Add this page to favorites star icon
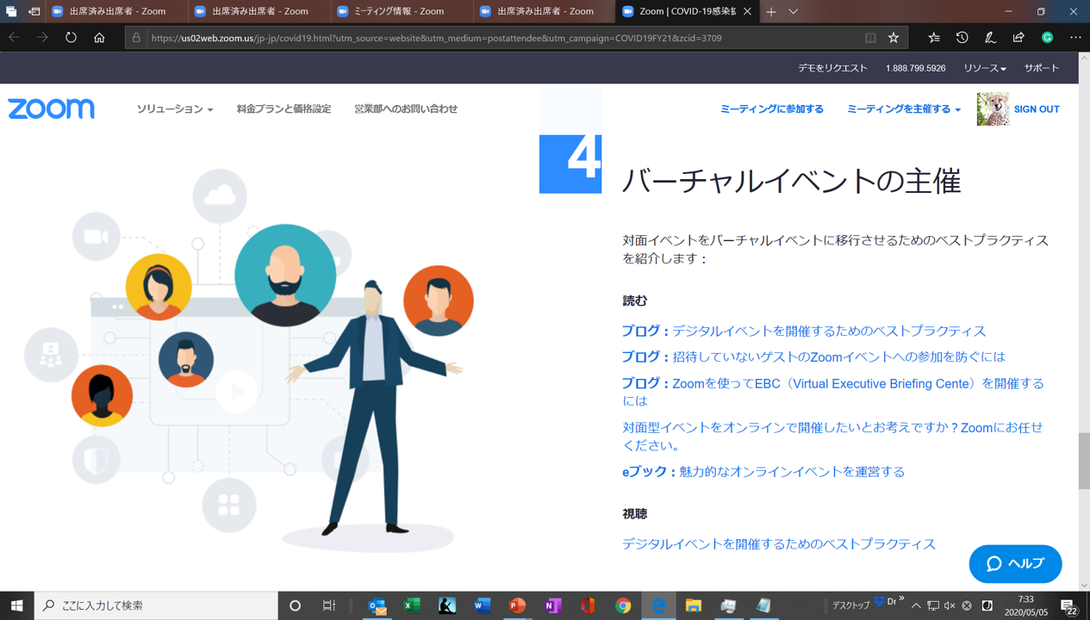This screenshot has width=1090, height=620. click(893, 38)
